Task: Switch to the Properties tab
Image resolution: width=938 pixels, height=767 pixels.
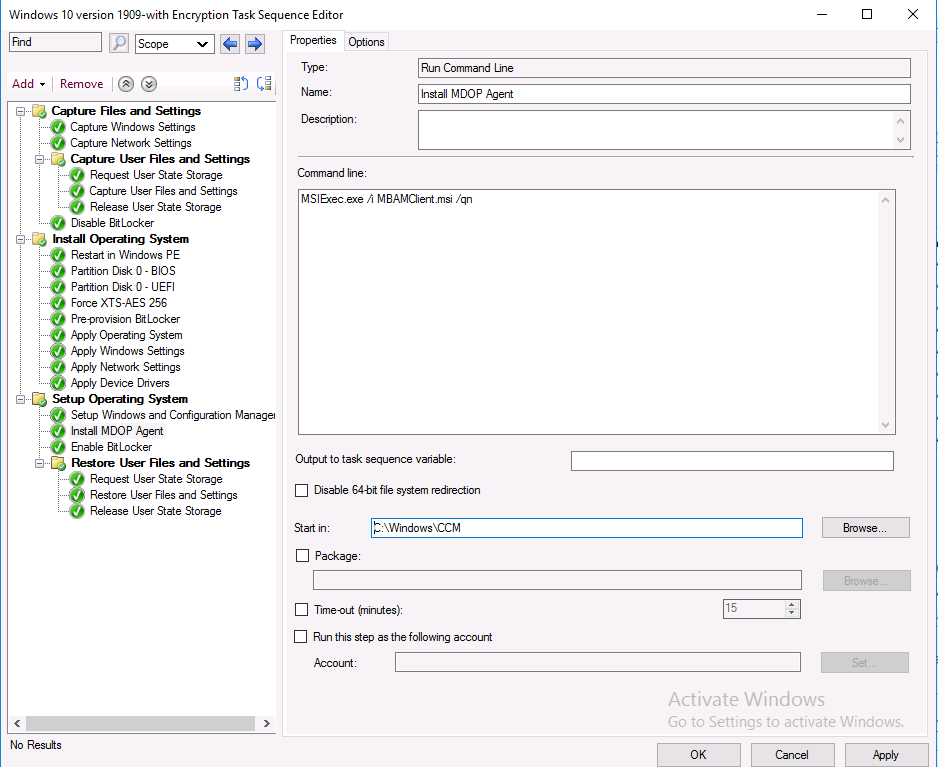Action: coord(313,40)
